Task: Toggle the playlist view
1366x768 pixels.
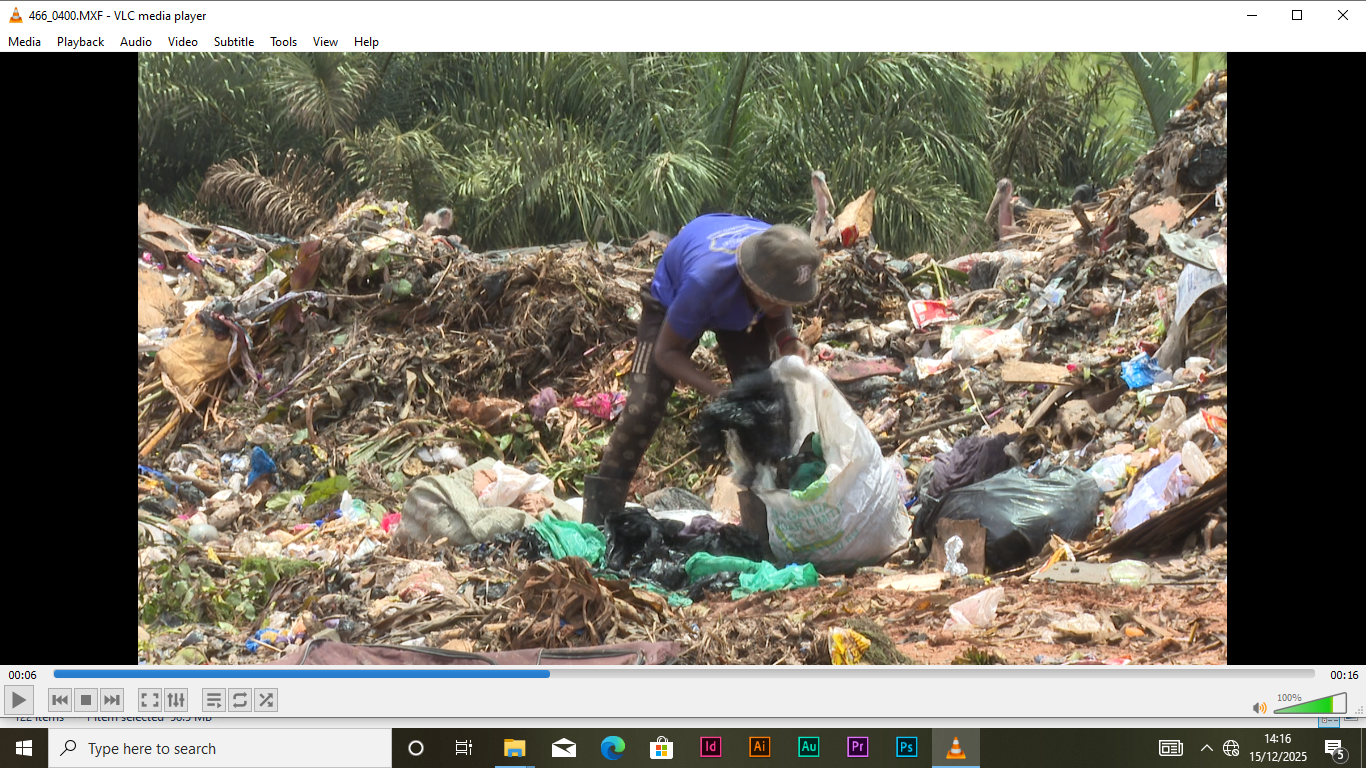Action: coord(213,700)
